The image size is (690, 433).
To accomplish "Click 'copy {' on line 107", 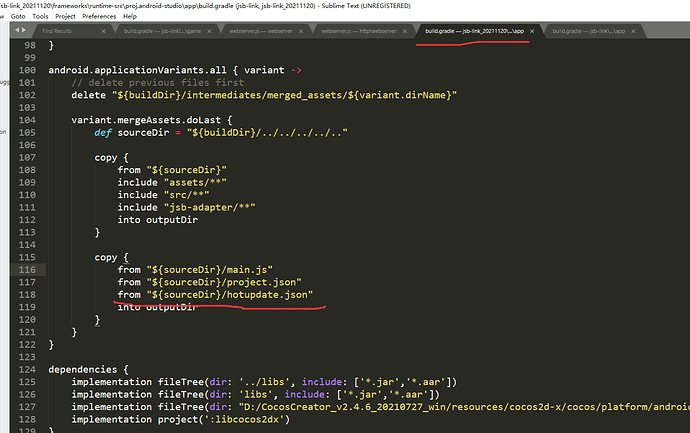I will pyautogui.click(x=111, y=158).
